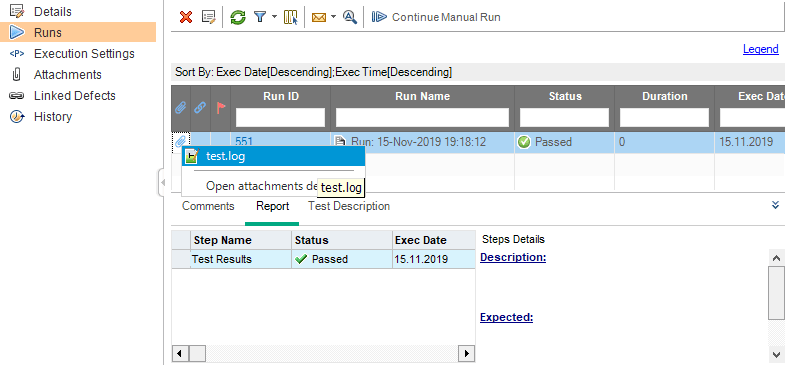
Task: Click the red X delete run icon
Action: 186,18
